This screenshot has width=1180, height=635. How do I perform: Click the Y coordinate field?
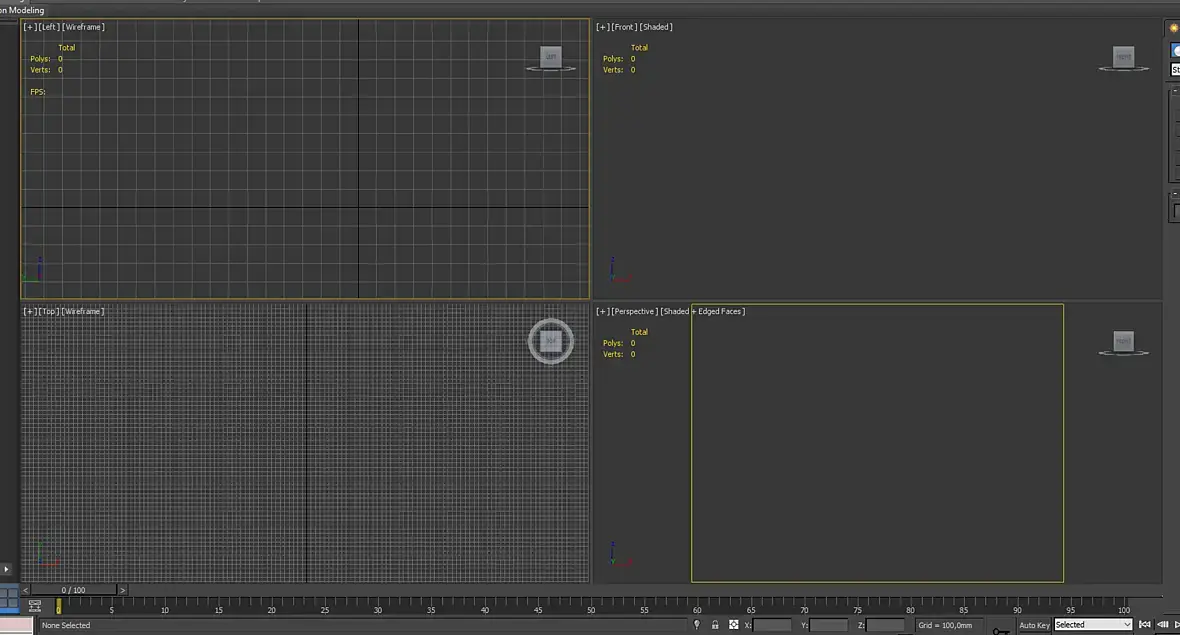point(829,625)
